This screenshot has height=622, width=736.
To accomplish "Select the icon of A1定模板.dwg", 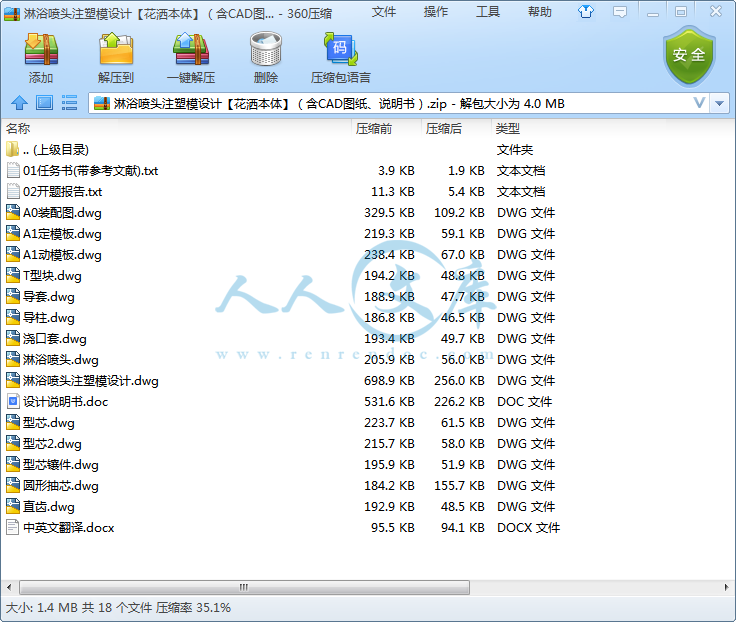I will coord(13,233).
